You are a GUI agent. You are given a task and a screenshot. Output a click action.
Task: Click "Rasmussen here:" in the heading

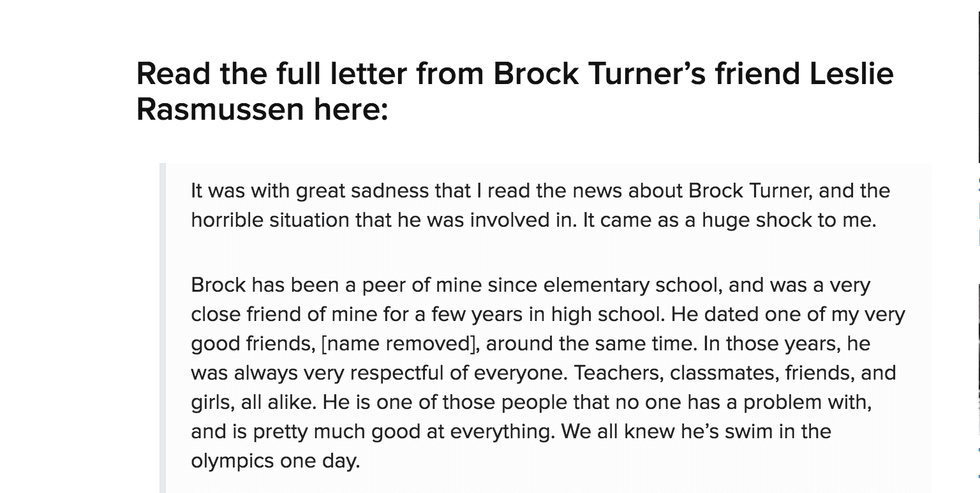pyautogui.click(x=261, y=110)
